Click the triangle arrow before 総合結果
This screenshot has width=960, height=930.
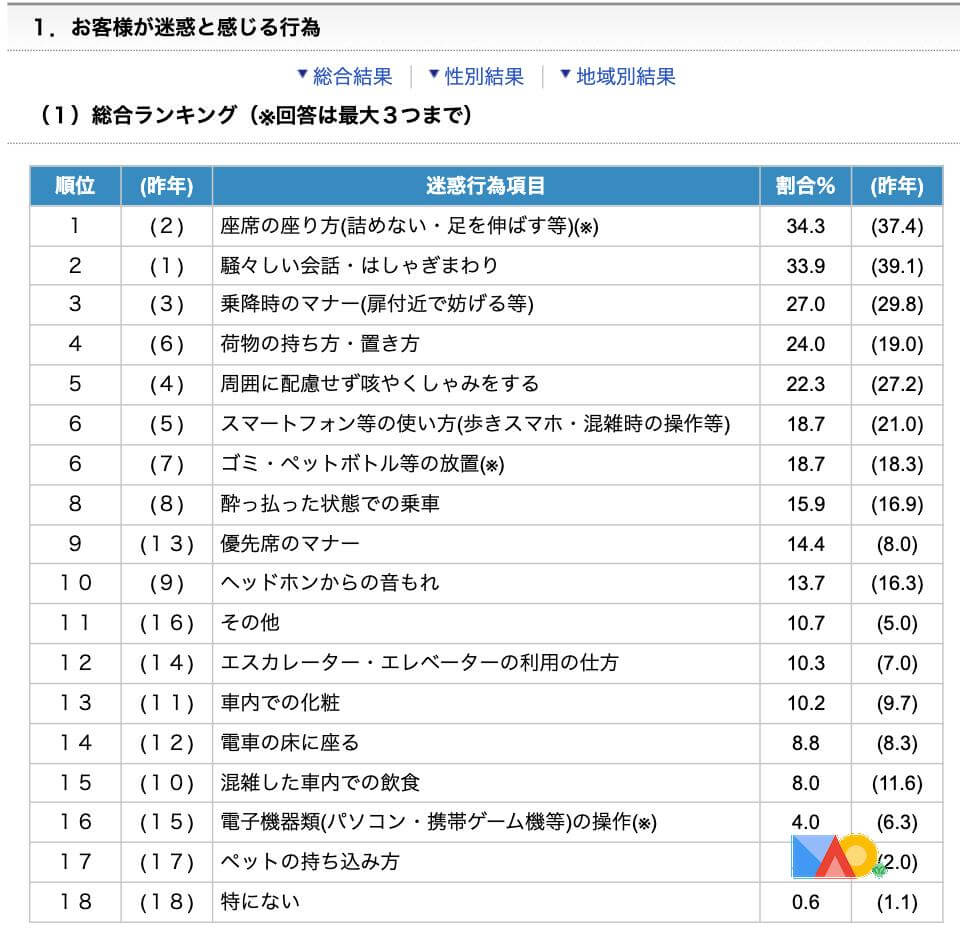(x=302, y=76)
